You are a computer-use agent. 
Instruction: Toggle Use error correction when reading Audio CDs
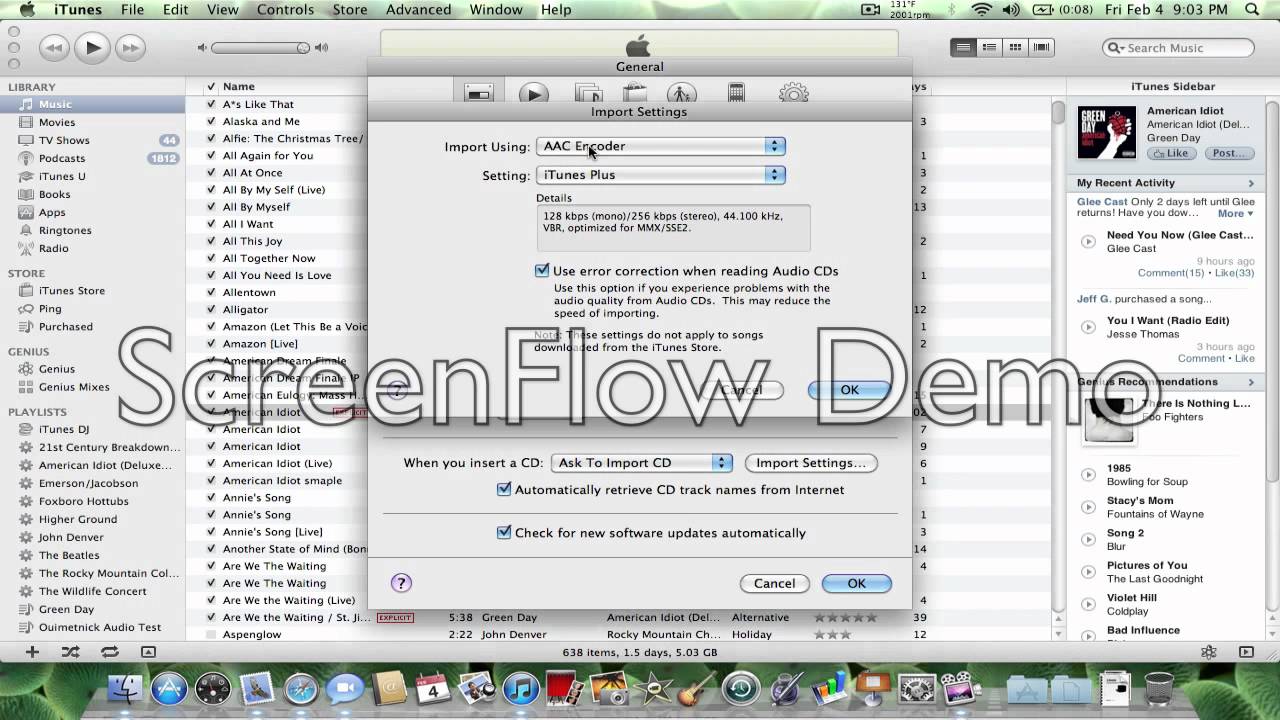pyautogui.click(x=542, y=271)
